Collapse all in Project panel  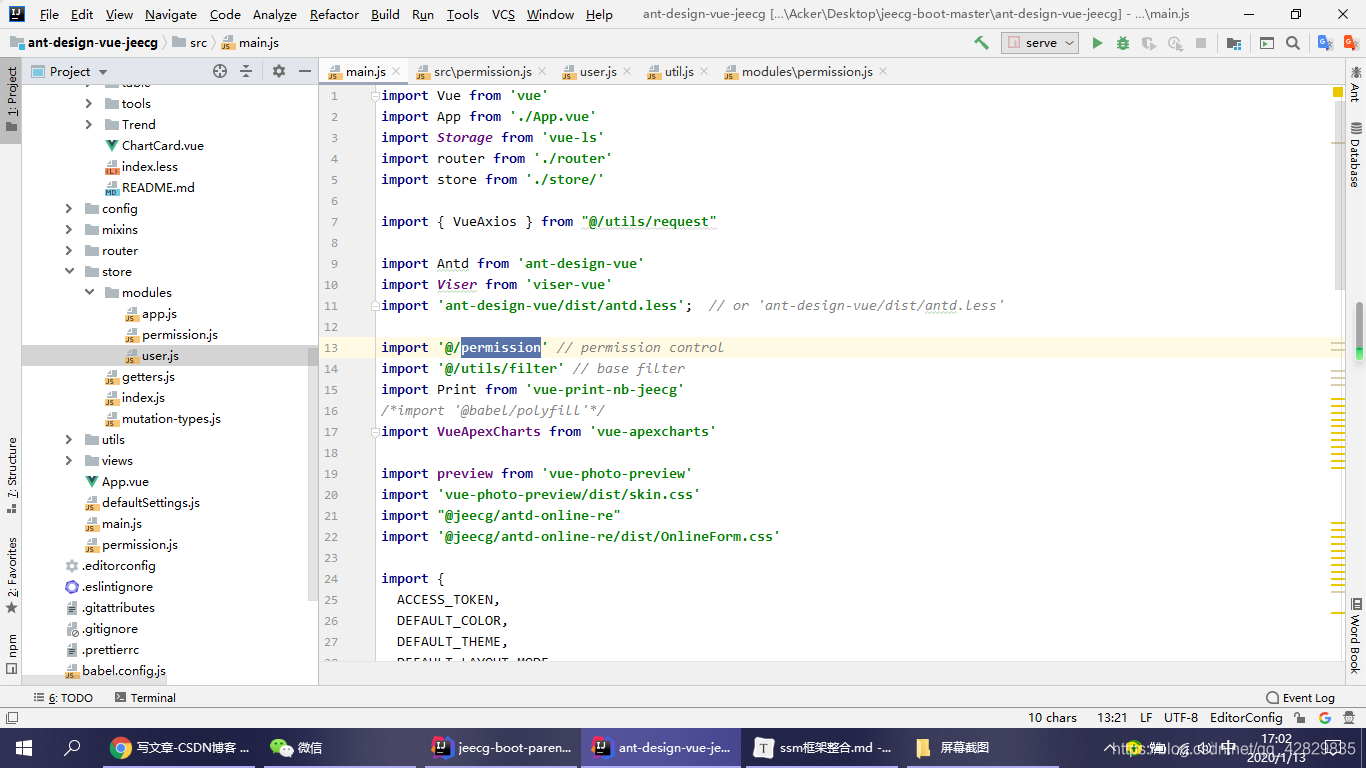[246, 71]
